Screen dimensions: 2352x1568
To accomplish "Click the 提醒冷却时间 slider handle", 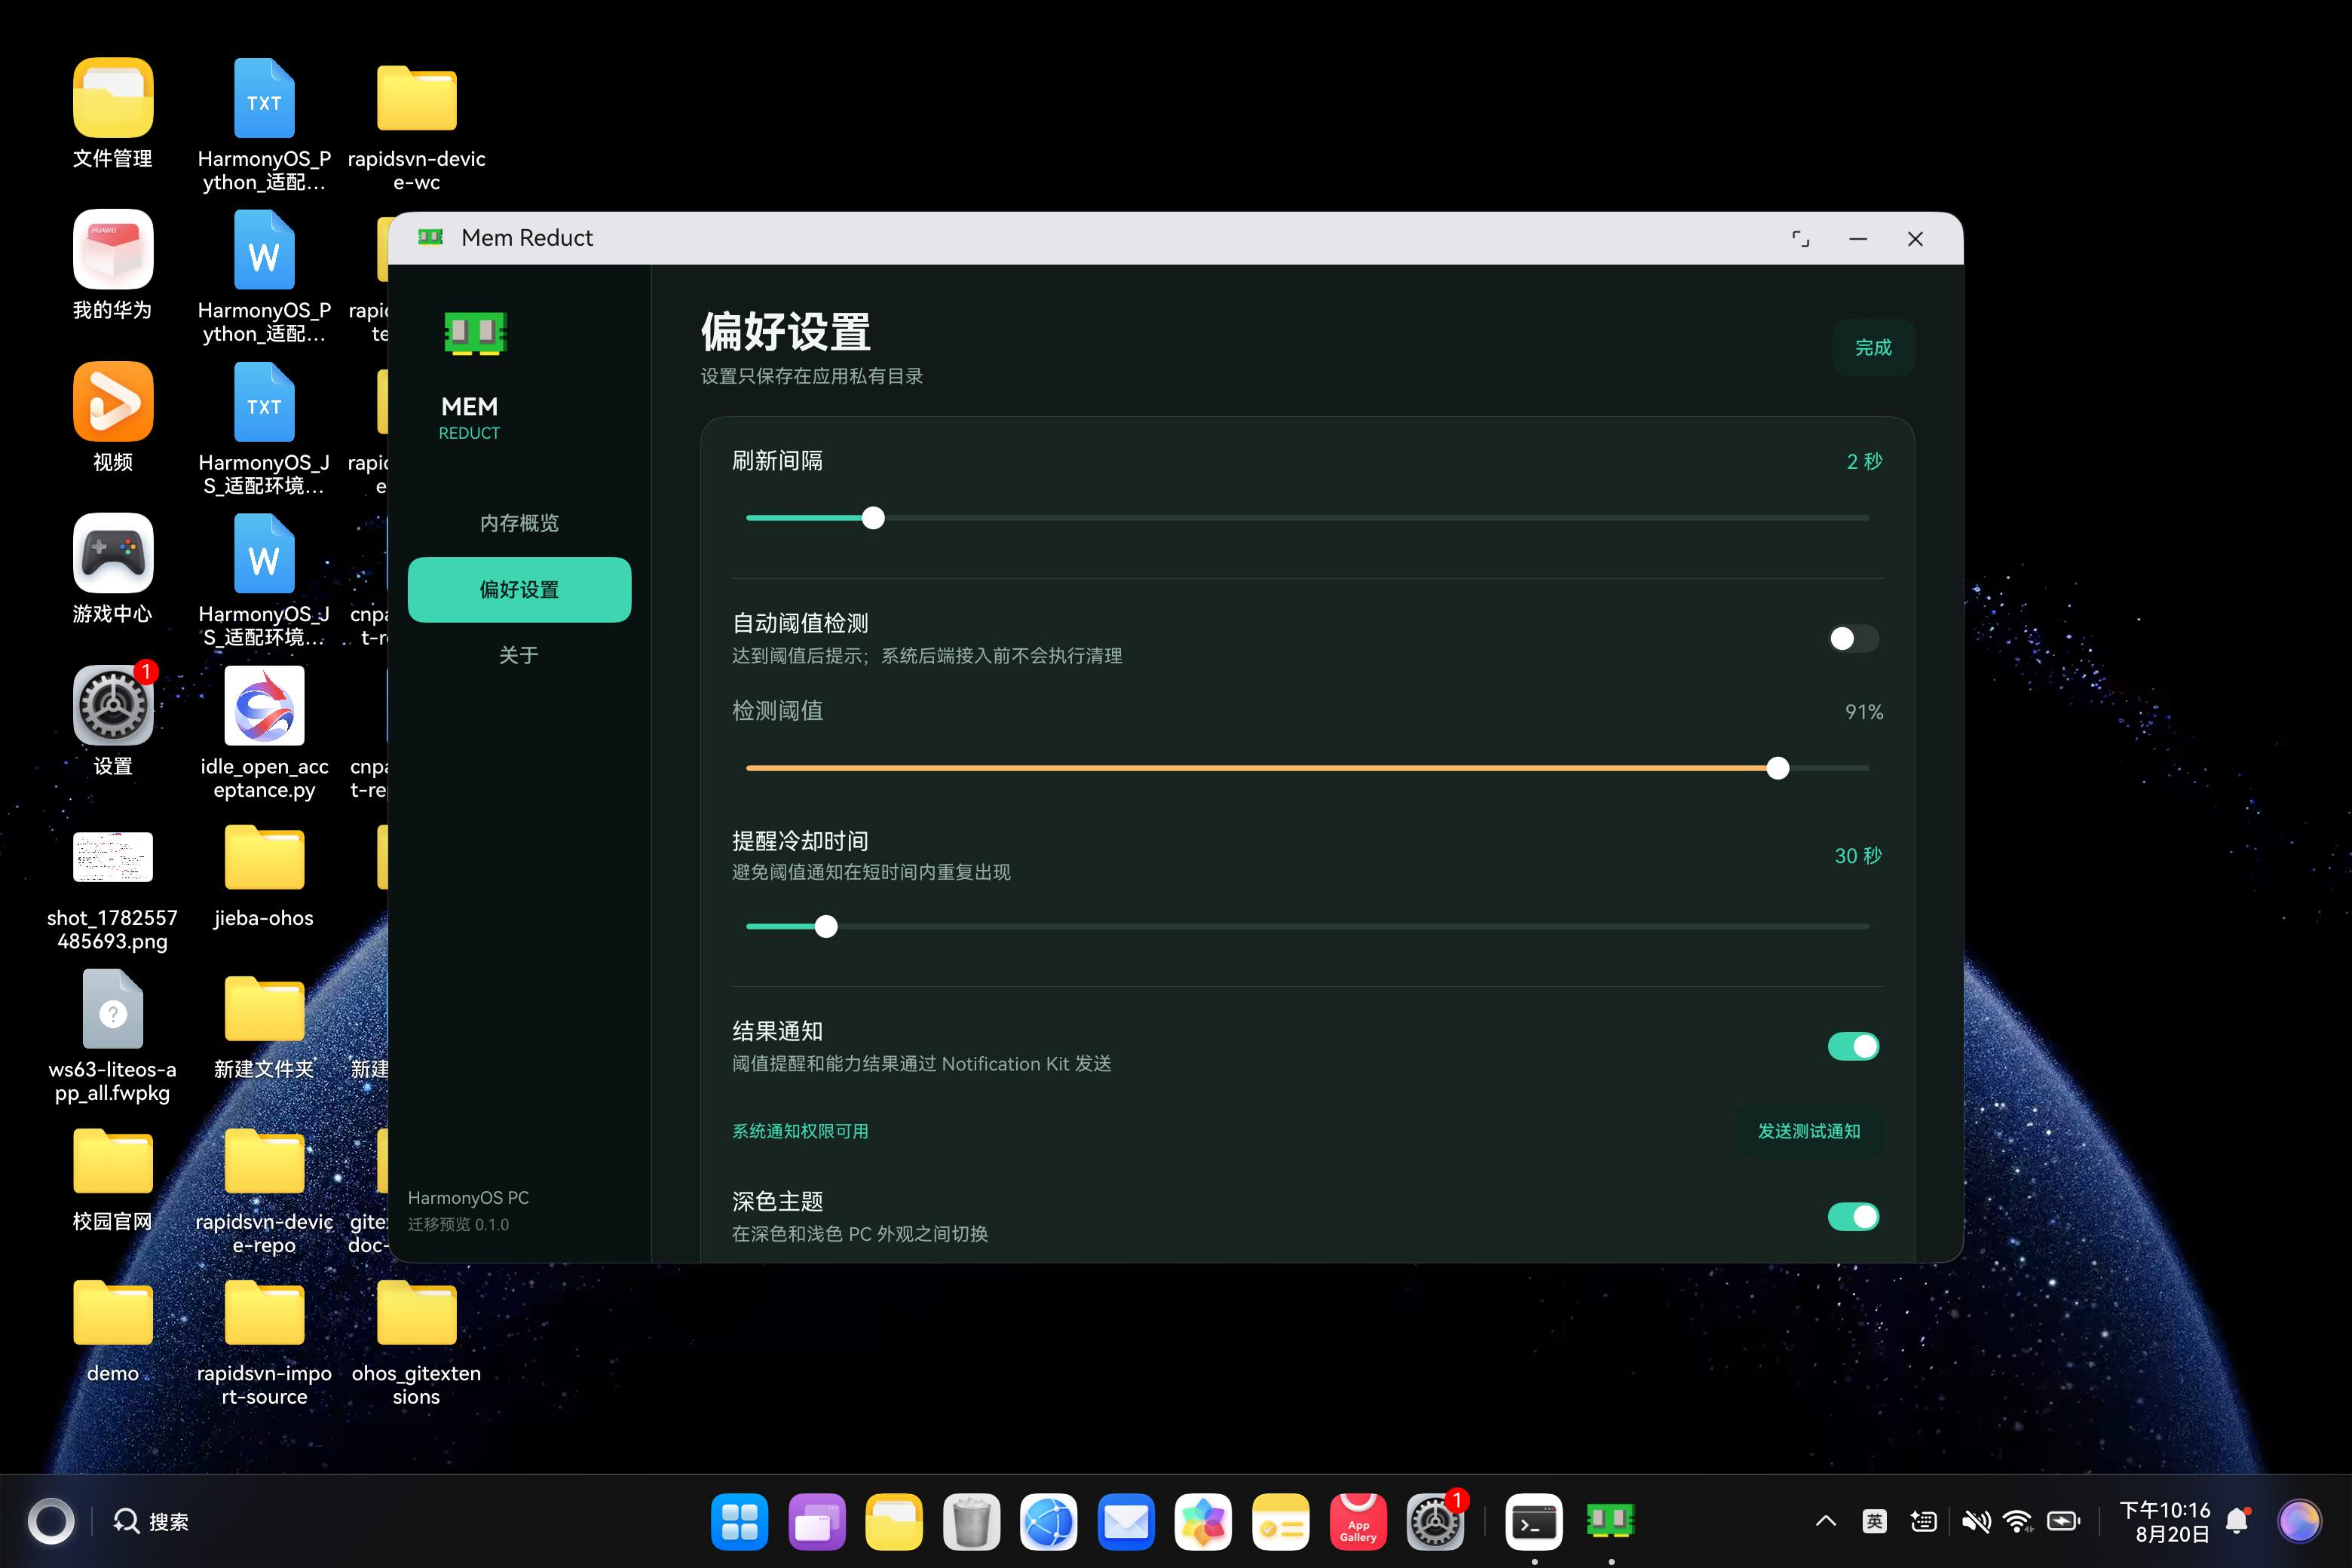I will click(826, 926).
